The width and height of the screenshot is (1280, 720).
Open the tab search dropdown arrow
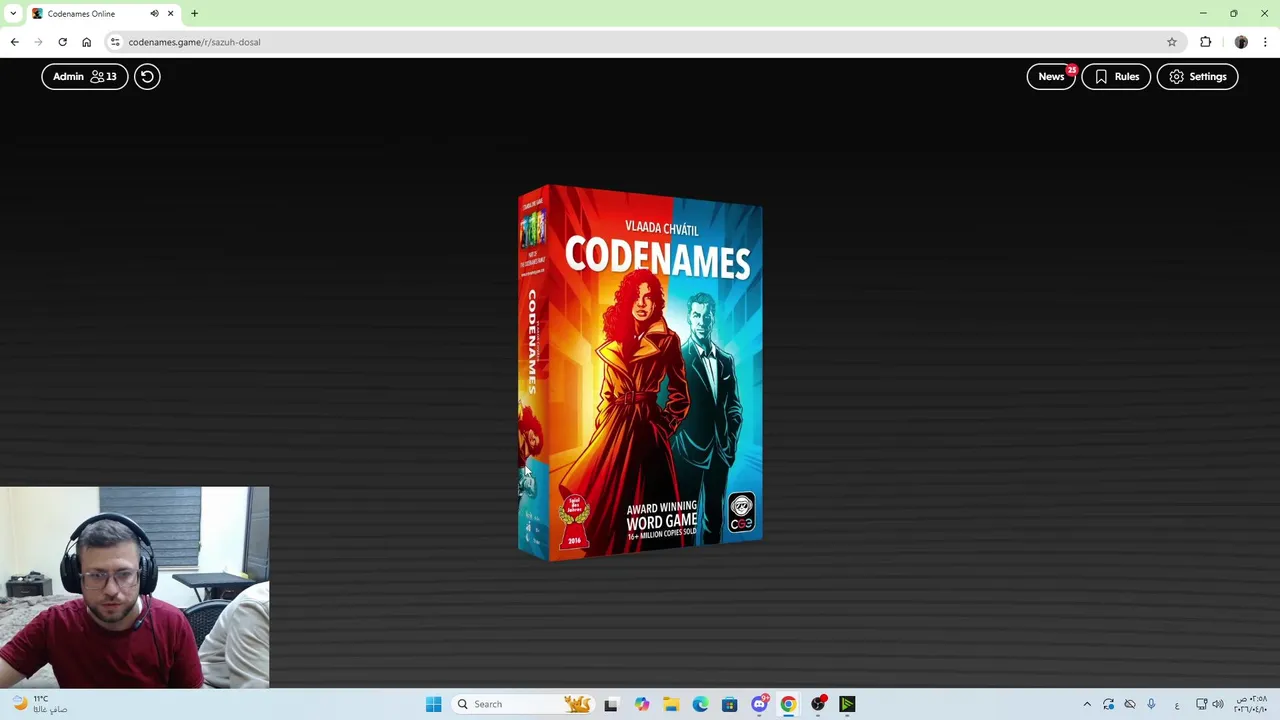pos(13,14)
